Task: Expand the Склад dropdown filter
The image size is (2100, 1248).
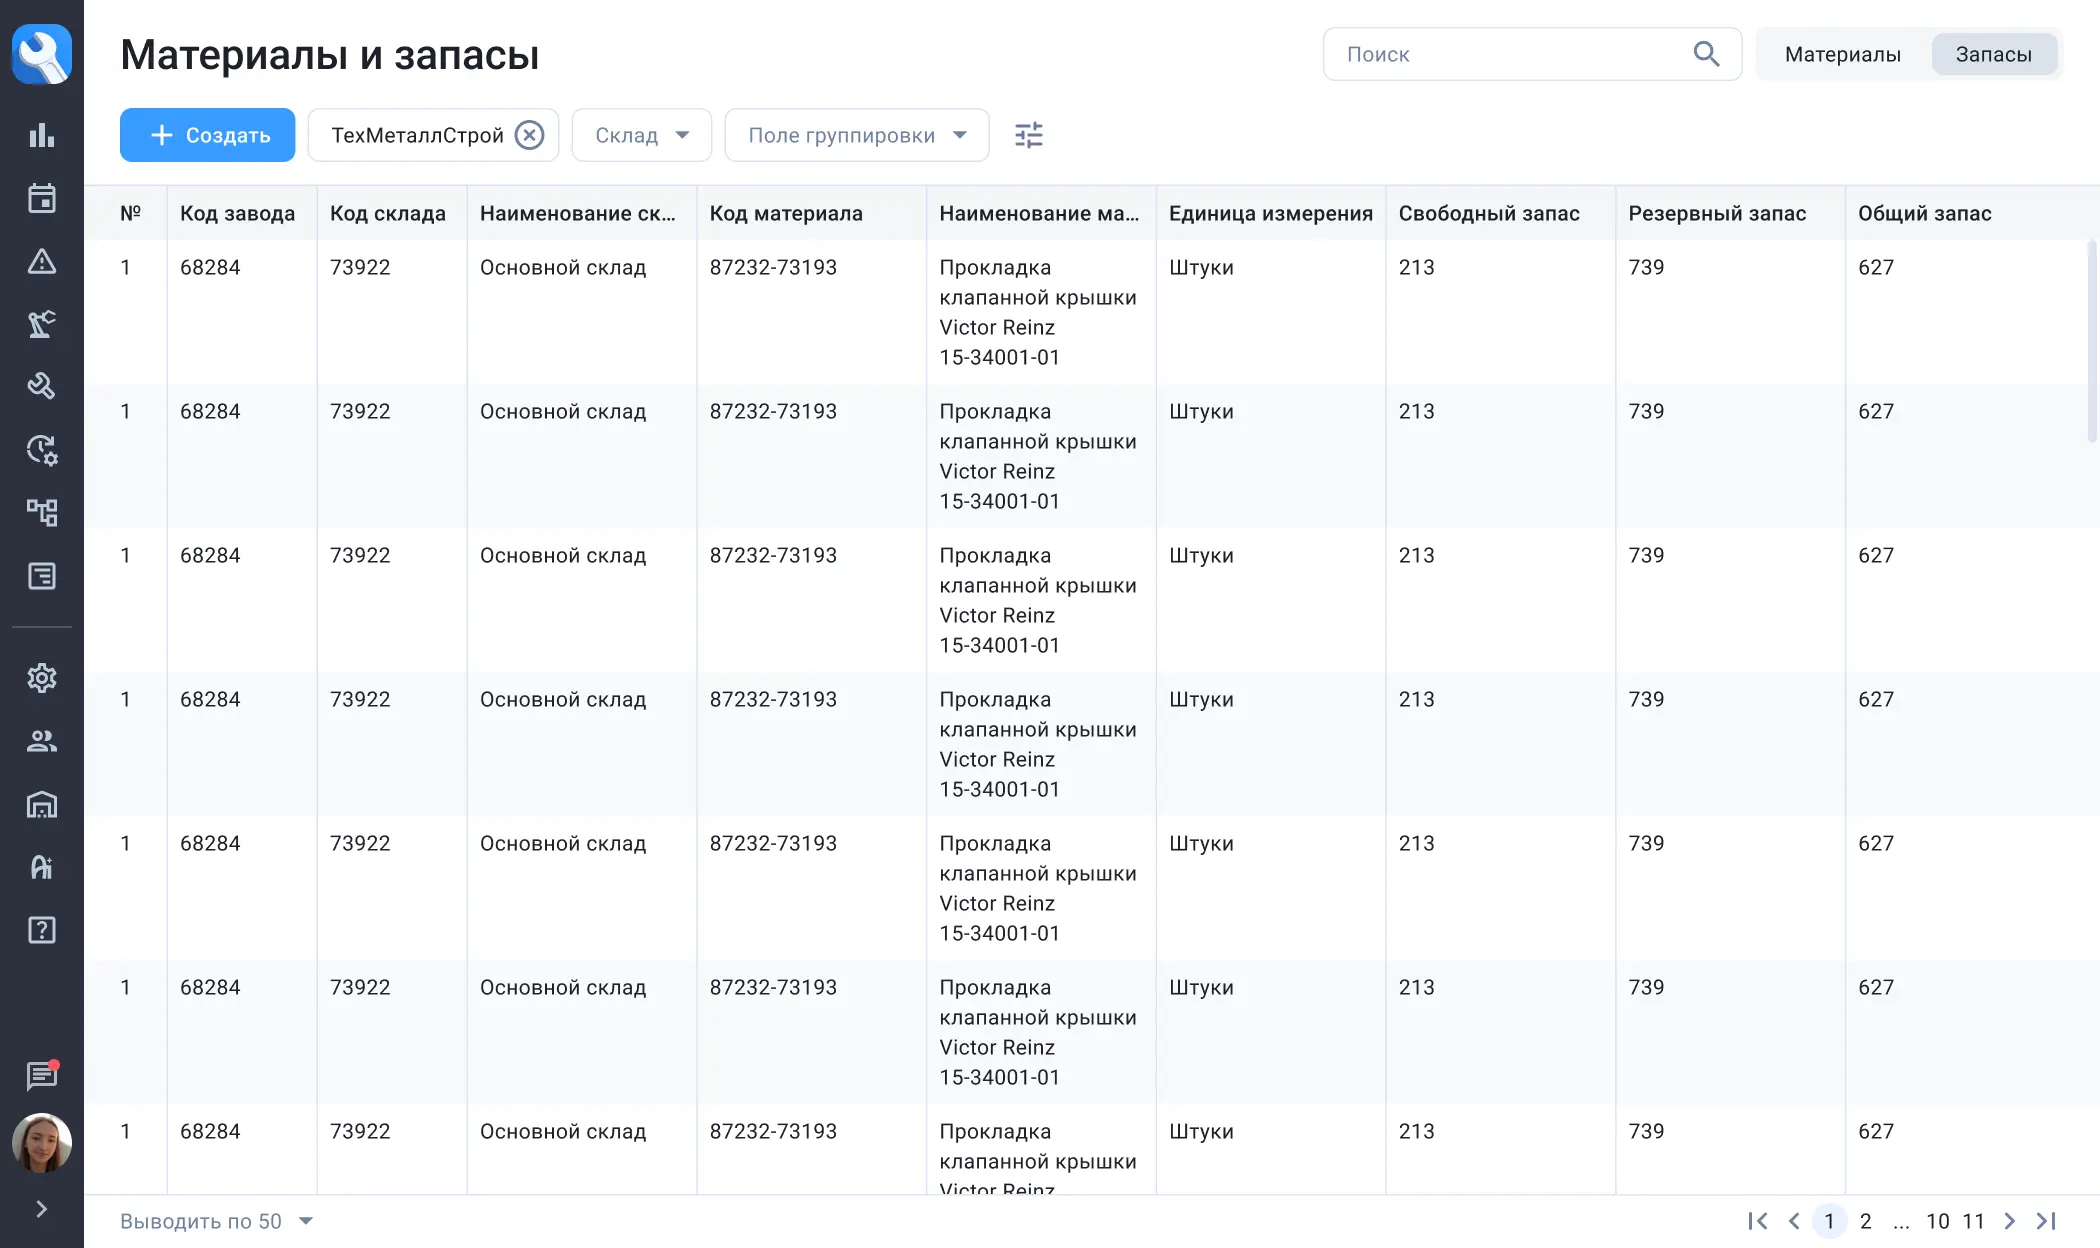Action: click(641, 135)
